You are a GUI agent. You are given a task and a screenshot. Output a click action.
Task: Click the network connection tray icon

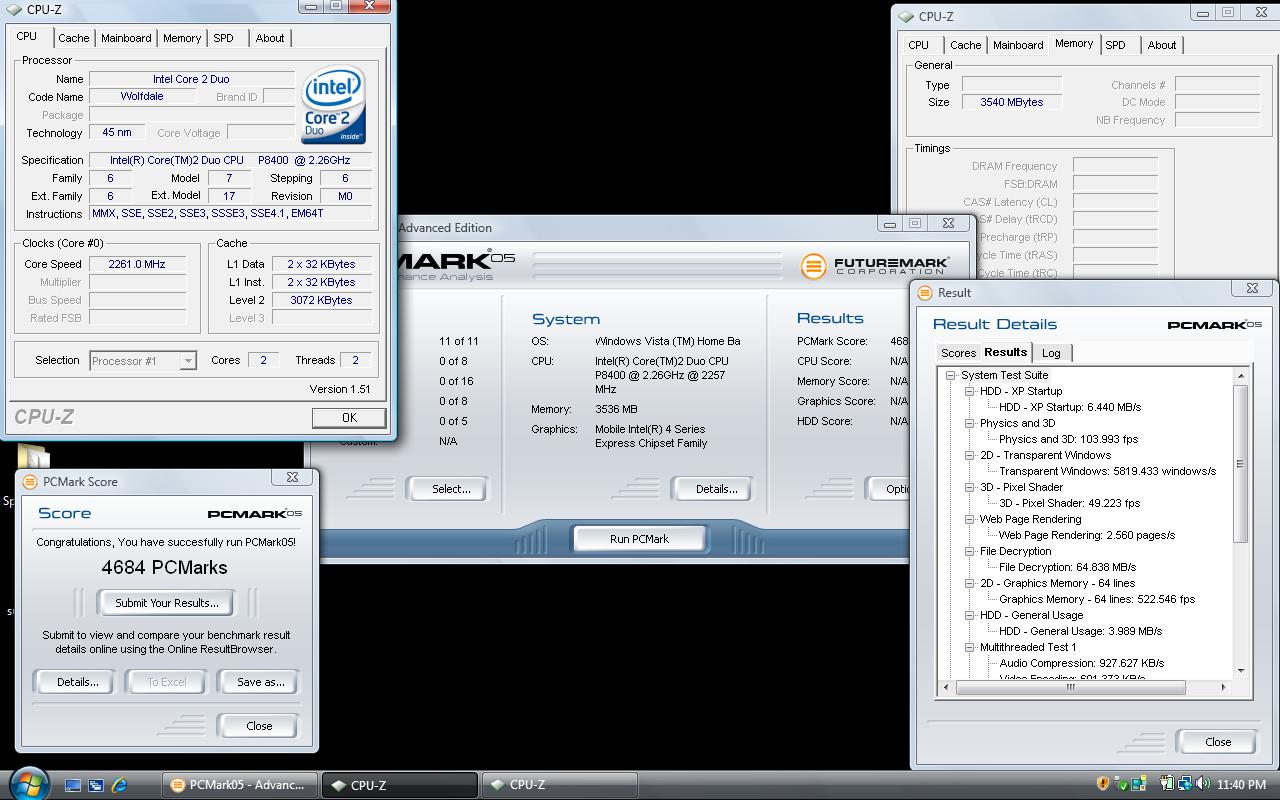tap(1185, 784)
